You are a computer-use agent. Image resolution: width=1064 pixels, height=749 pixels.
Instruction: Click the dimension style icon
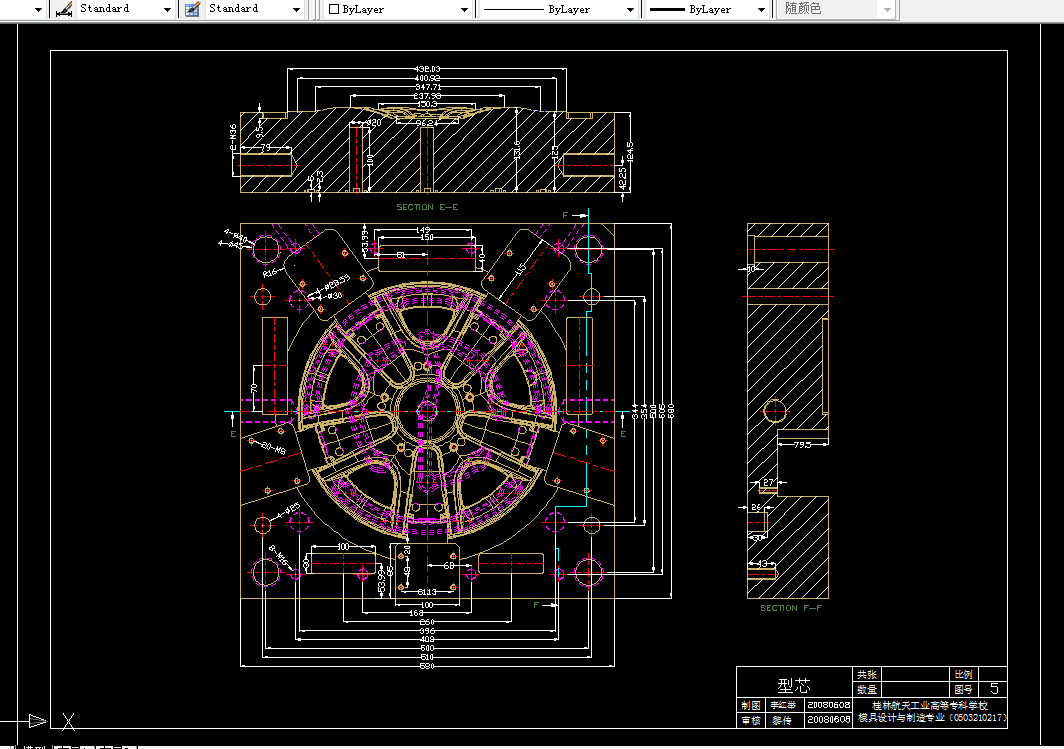point(64,9)
